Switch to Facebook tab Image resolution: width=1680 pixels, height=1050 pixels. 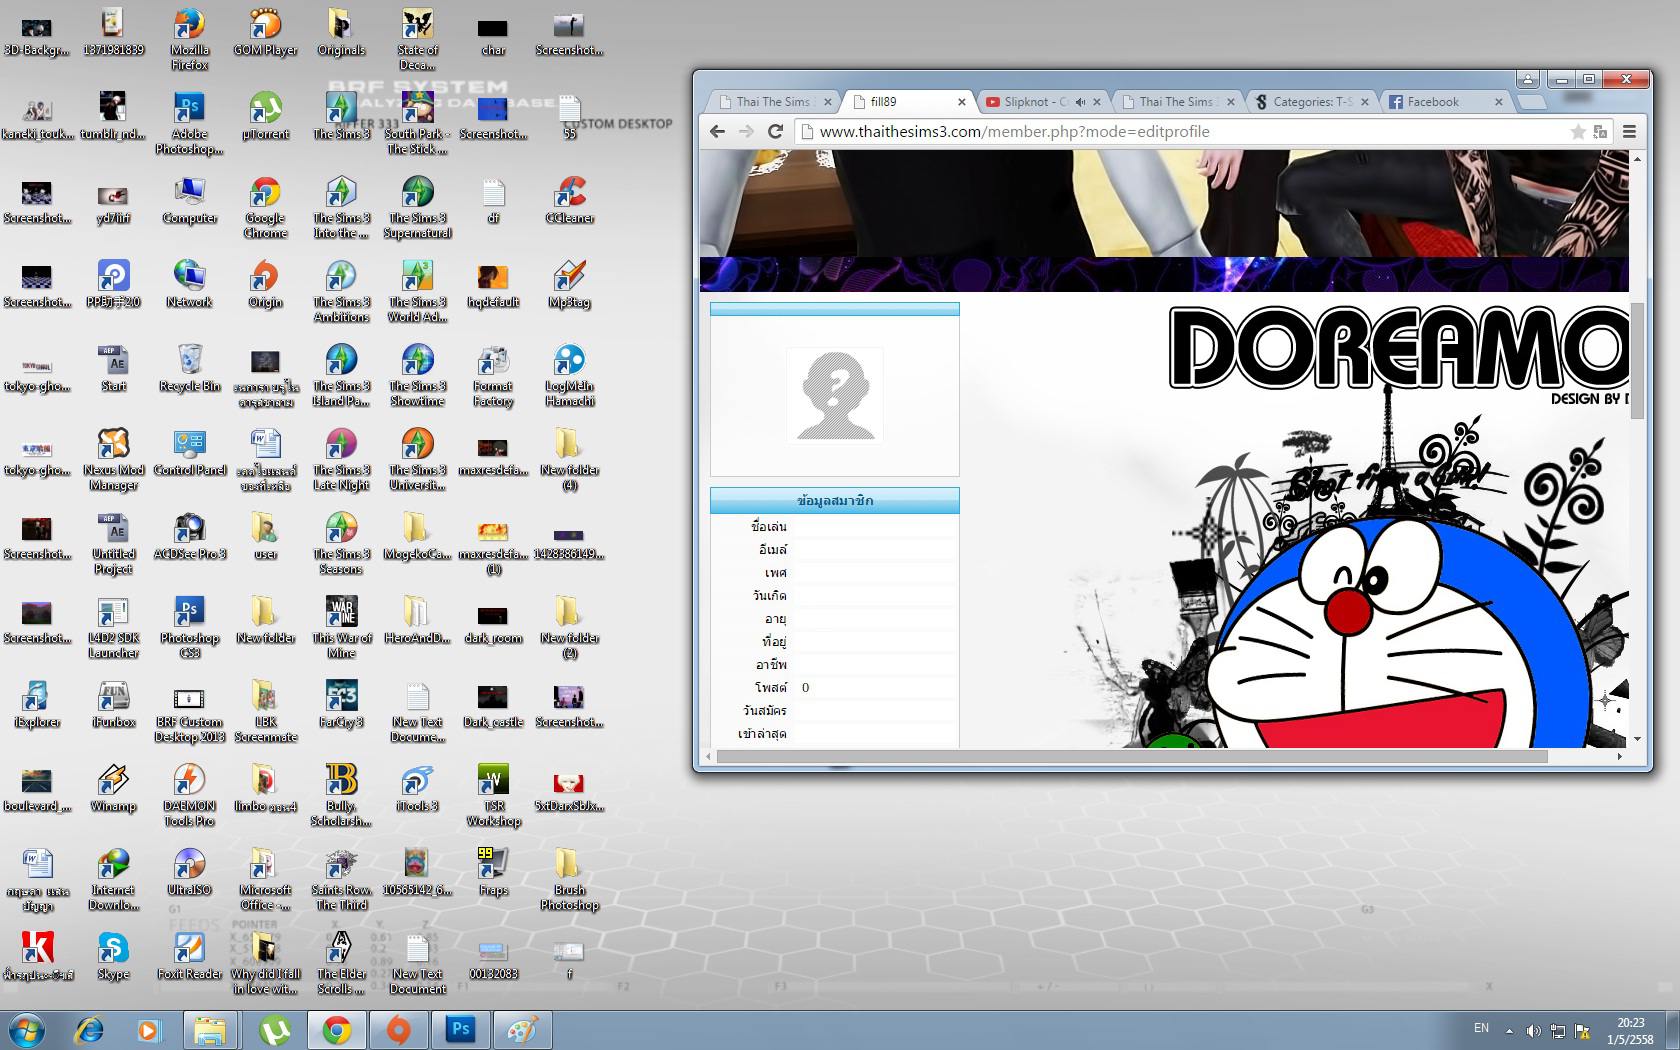pyautogui.click(x=1445, y=101)
